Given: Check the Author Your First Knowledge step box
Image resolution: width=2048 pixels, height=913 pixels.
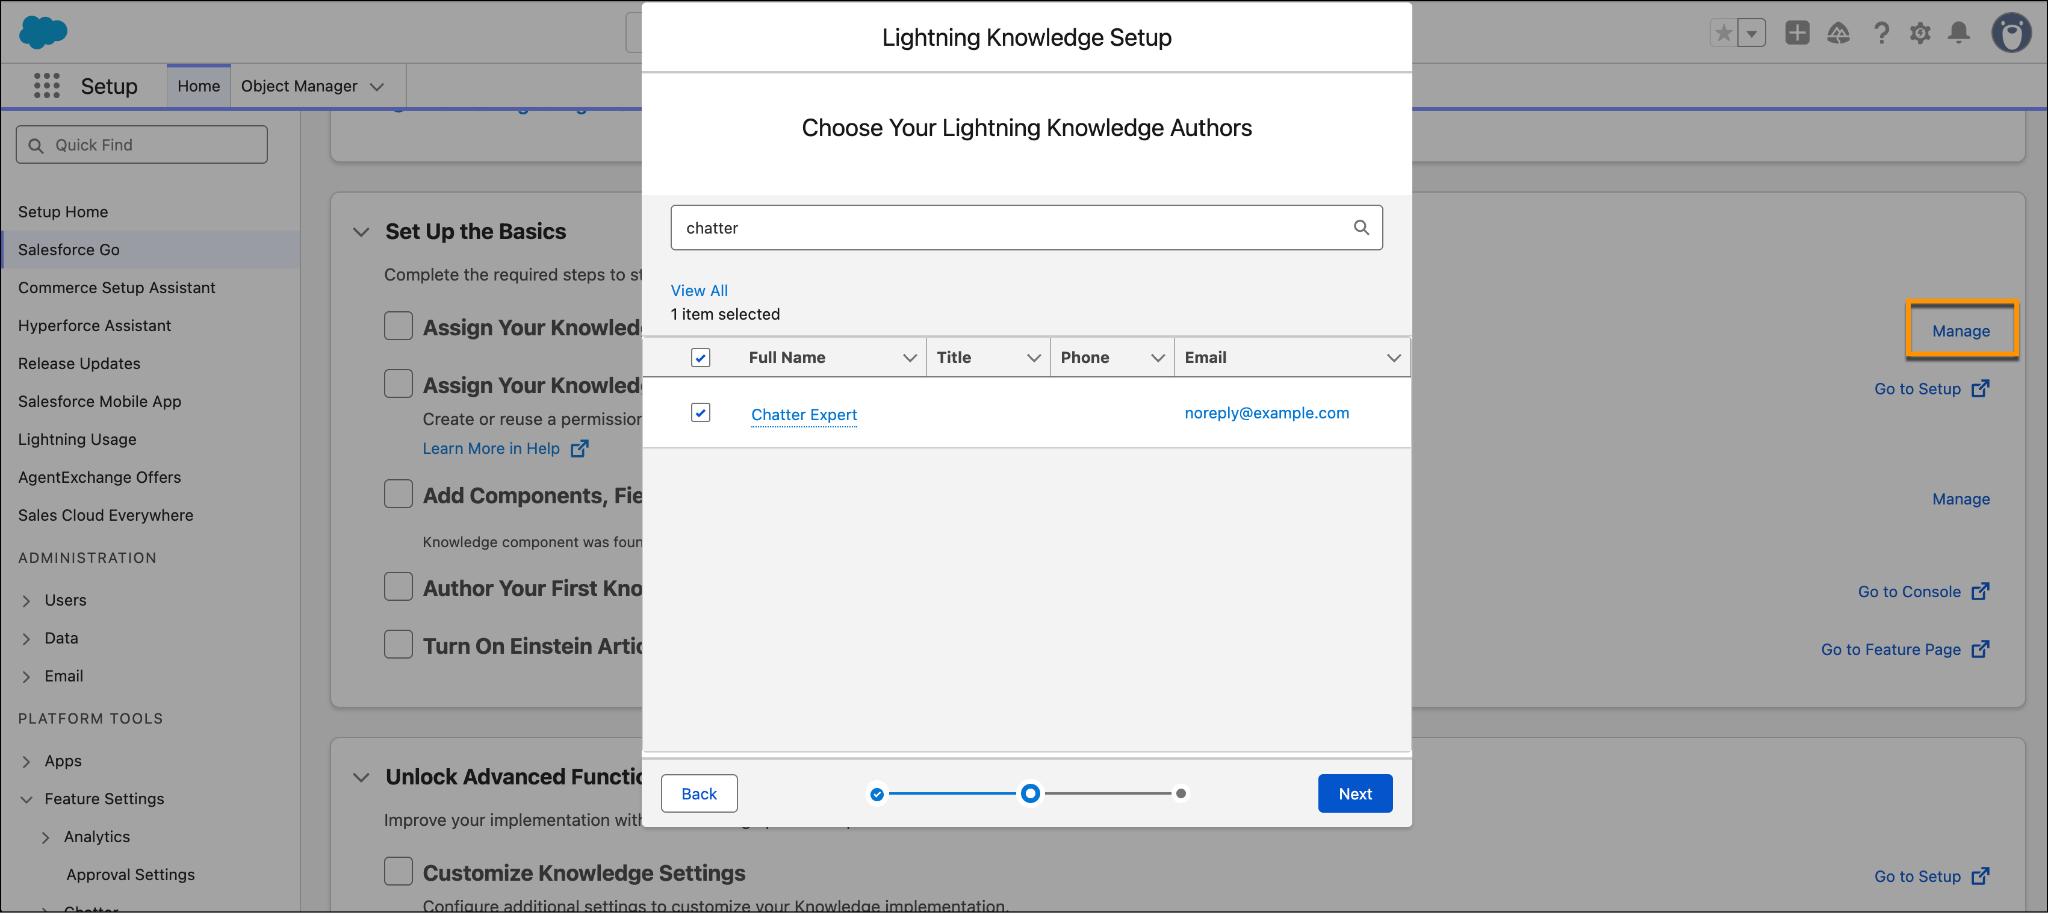Looking at the screenshot, I should coord(399,587).
